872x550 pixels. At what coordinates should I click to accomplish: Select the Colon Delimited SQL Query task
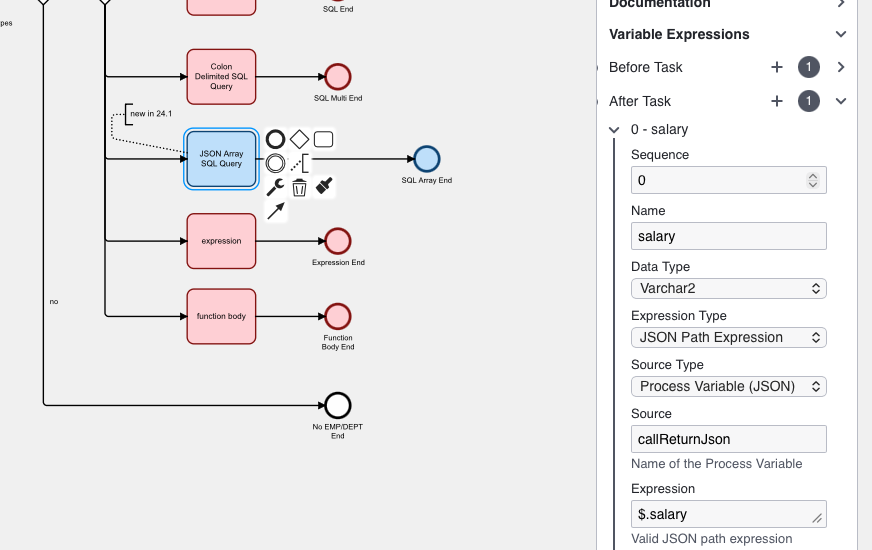[221, 77]
